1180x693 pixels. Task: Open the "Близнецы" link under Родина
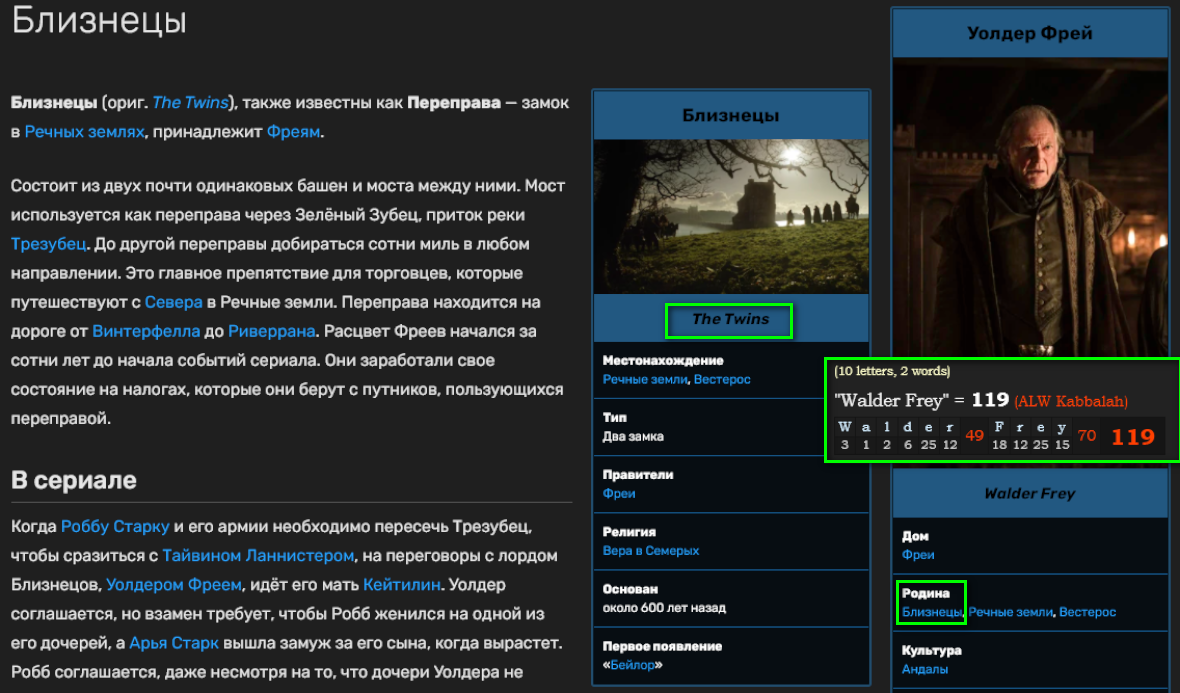(x=932, y=612)
